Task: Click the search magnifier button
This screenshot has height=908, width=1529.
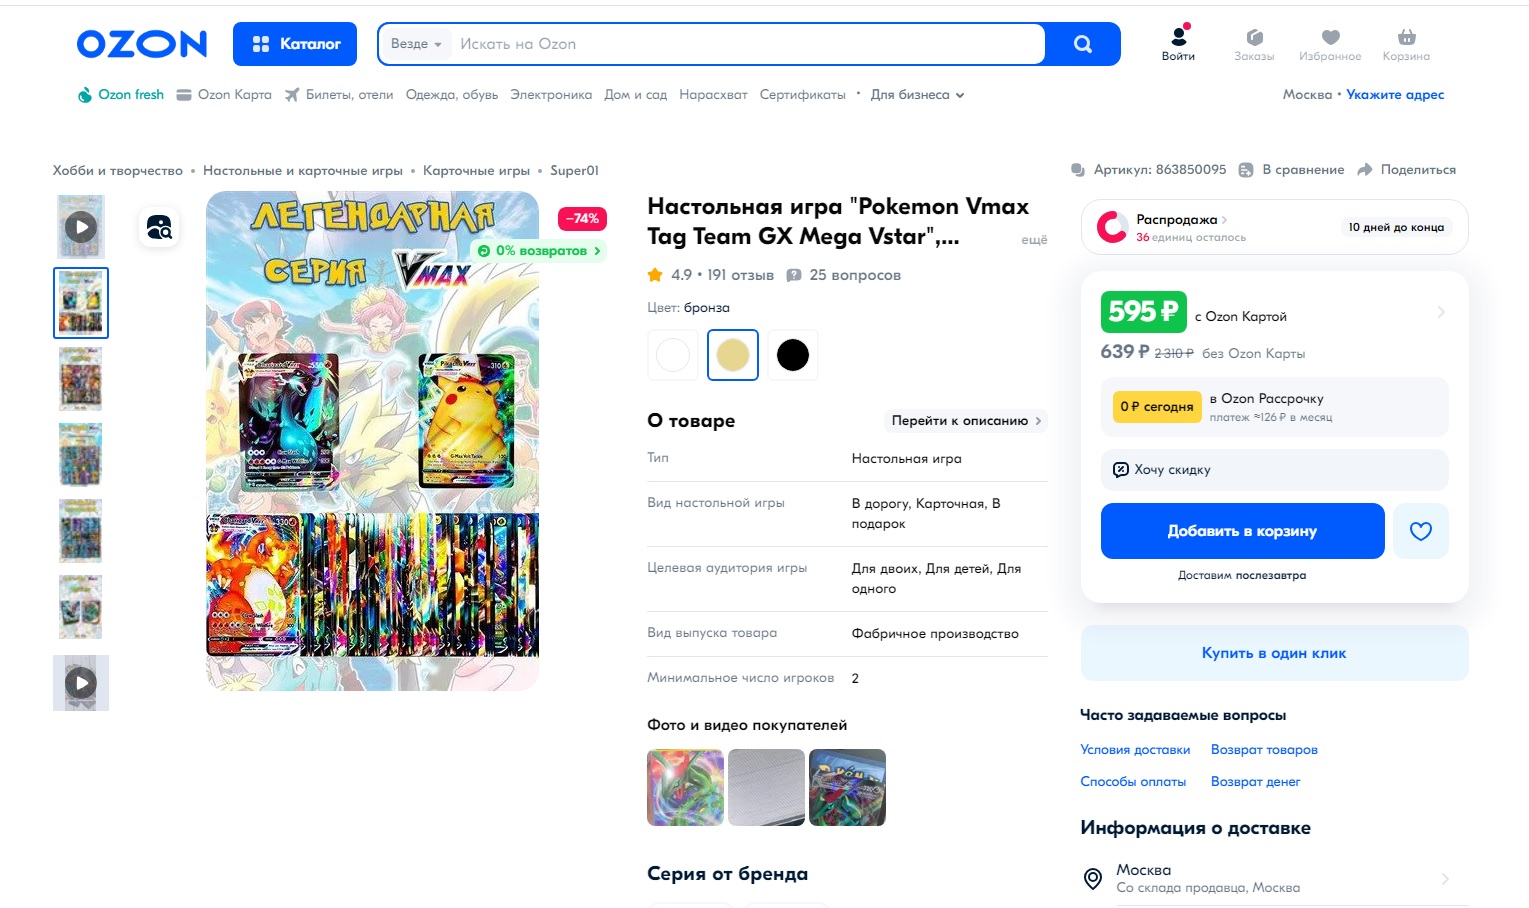Action: point(1082,44)
